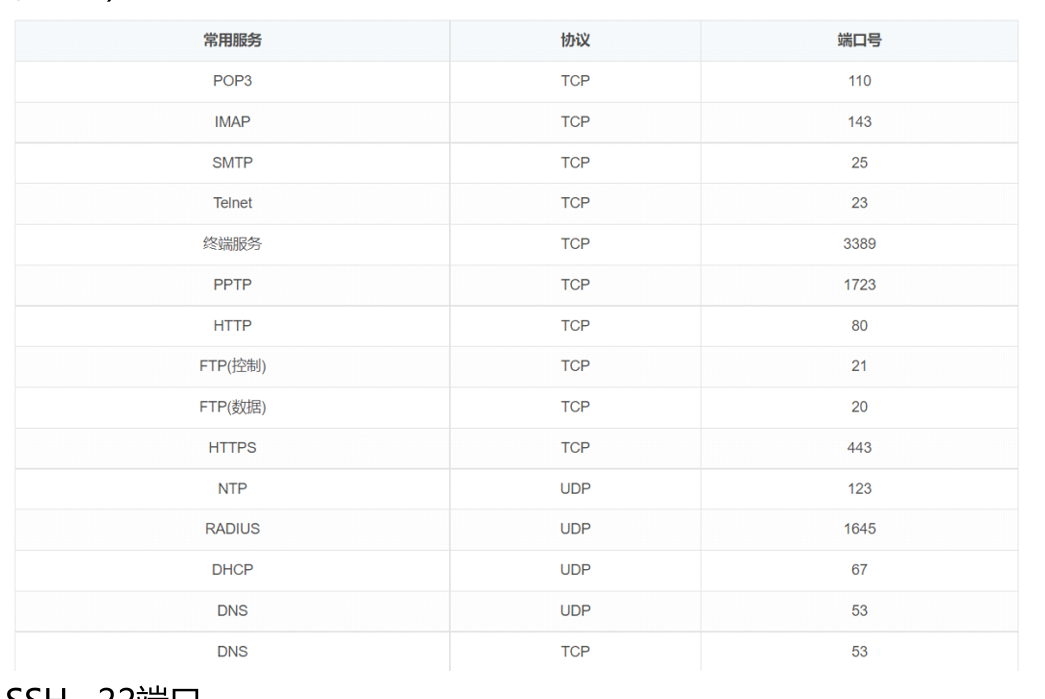Select the HTTP service cell
The image size is (1045, 699).
click(x=232, y=326)
